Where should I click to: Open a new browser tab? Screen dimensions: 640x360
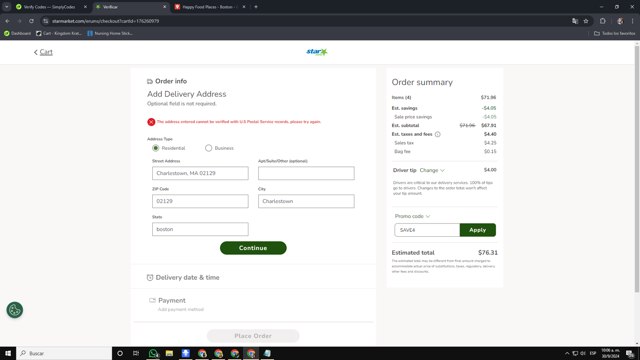click(256, 7)
